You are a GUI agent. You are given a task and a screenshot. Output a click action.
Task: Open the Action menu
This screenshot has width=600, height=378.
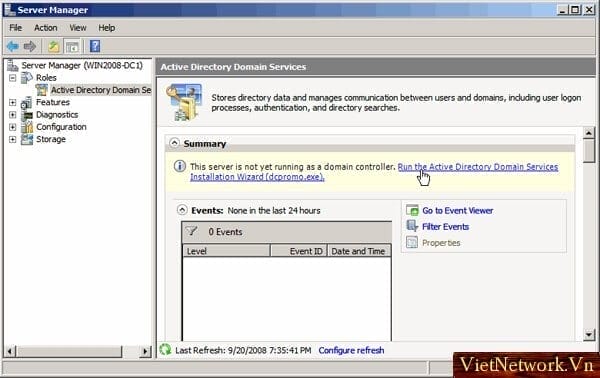(x=46, y=28)
